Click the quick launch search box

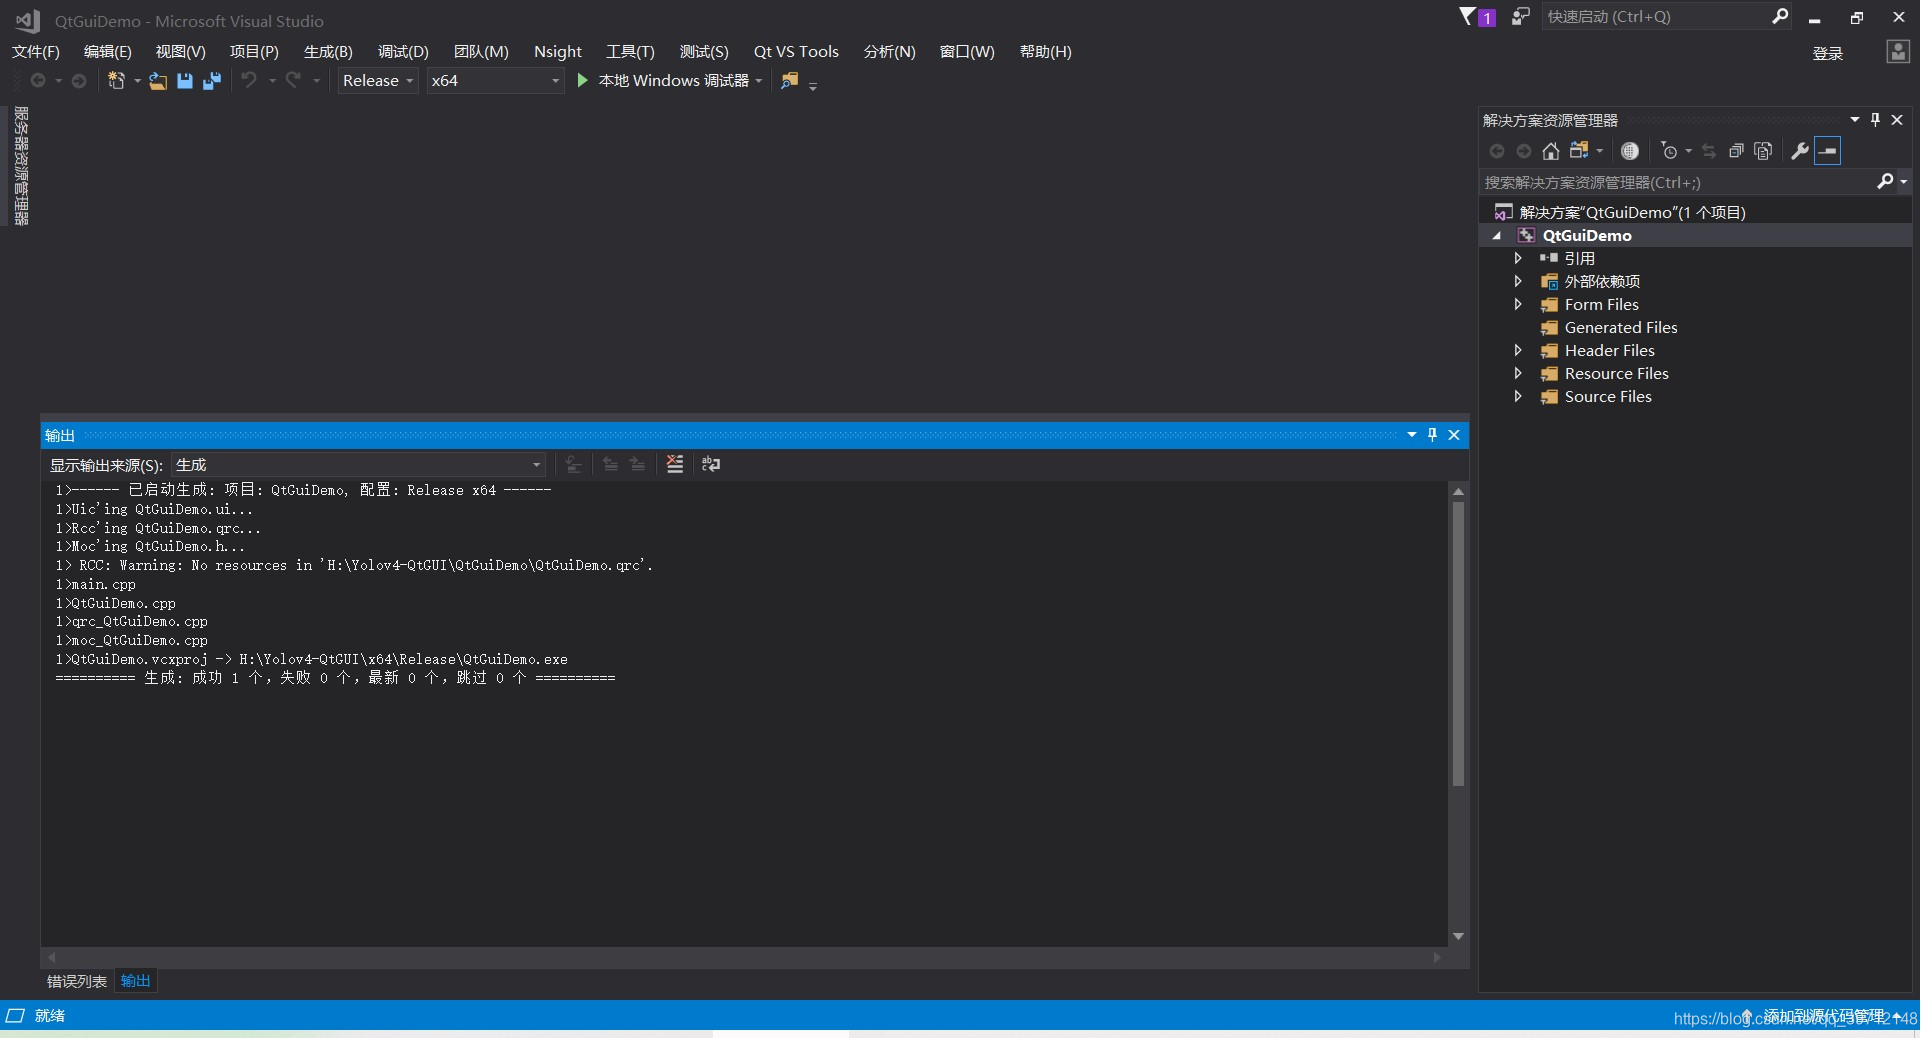pos(1660,16)
